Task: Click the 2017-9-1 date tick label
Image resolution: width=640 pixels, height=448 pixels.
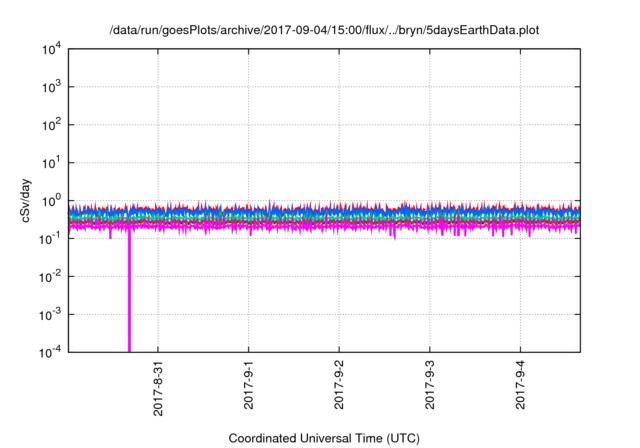Action: click(x=249, y=385)
